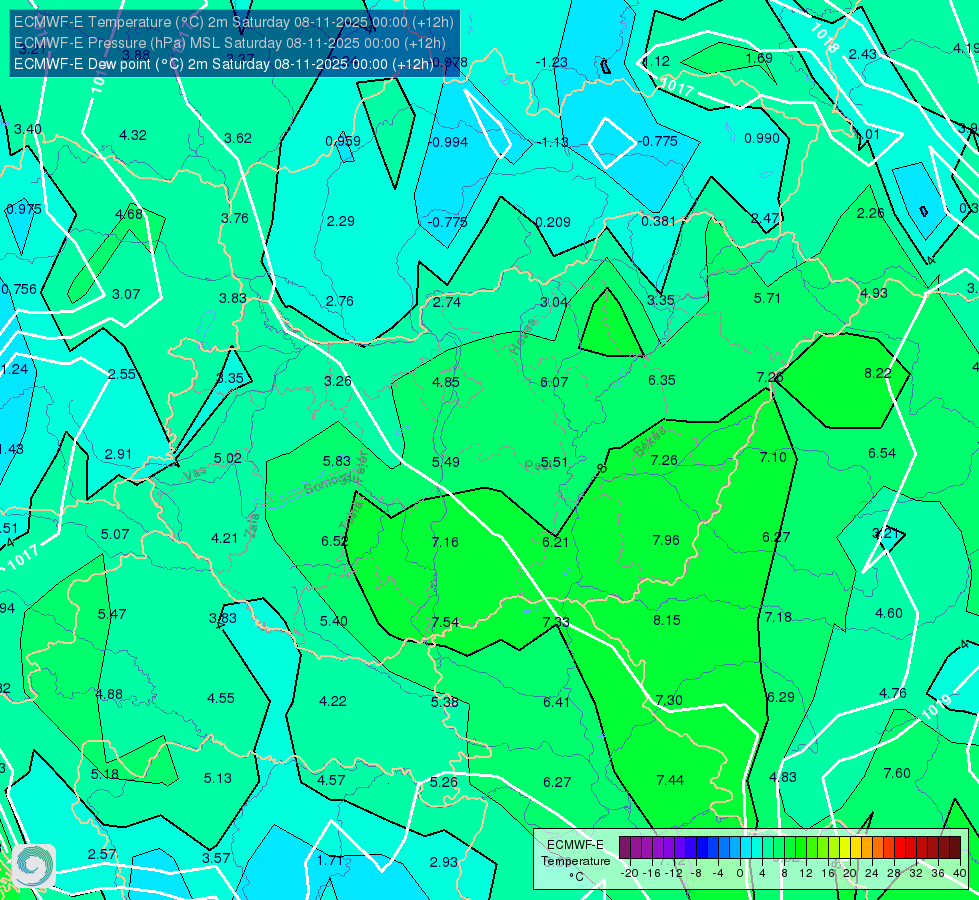Click the 4.21 temperature value
Image resolution: width=979 pixels, height=900 pixels.
click(225, 538)
